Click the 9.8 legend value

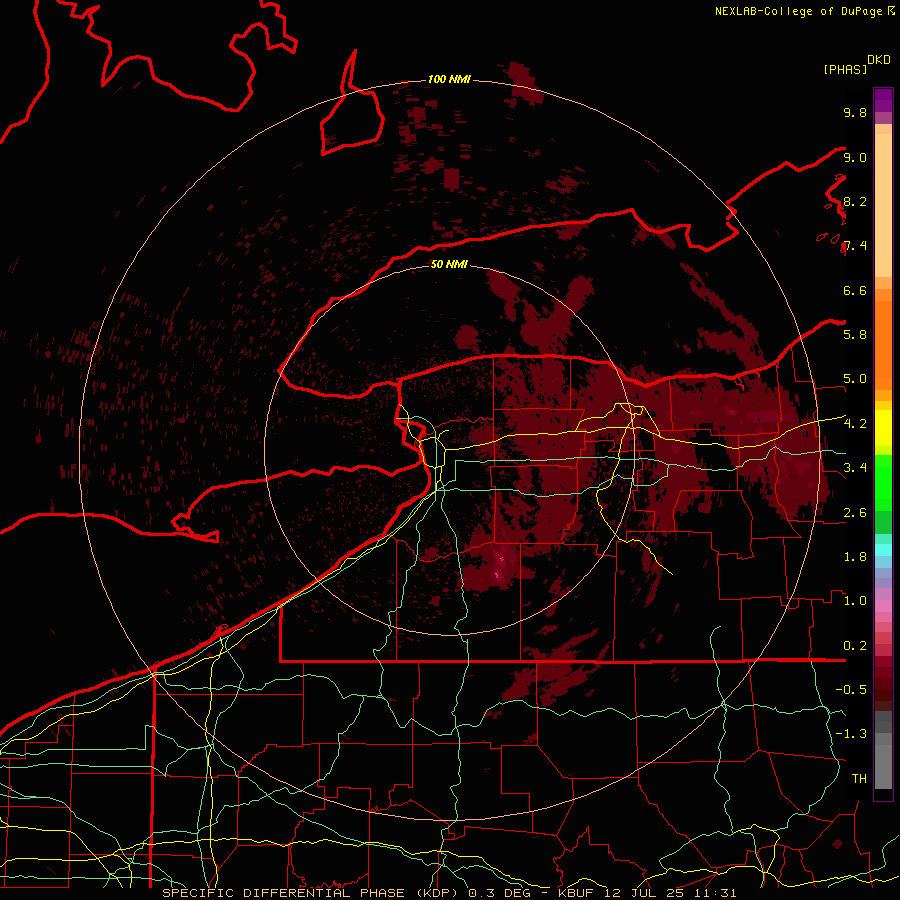[x=855, y=112]
